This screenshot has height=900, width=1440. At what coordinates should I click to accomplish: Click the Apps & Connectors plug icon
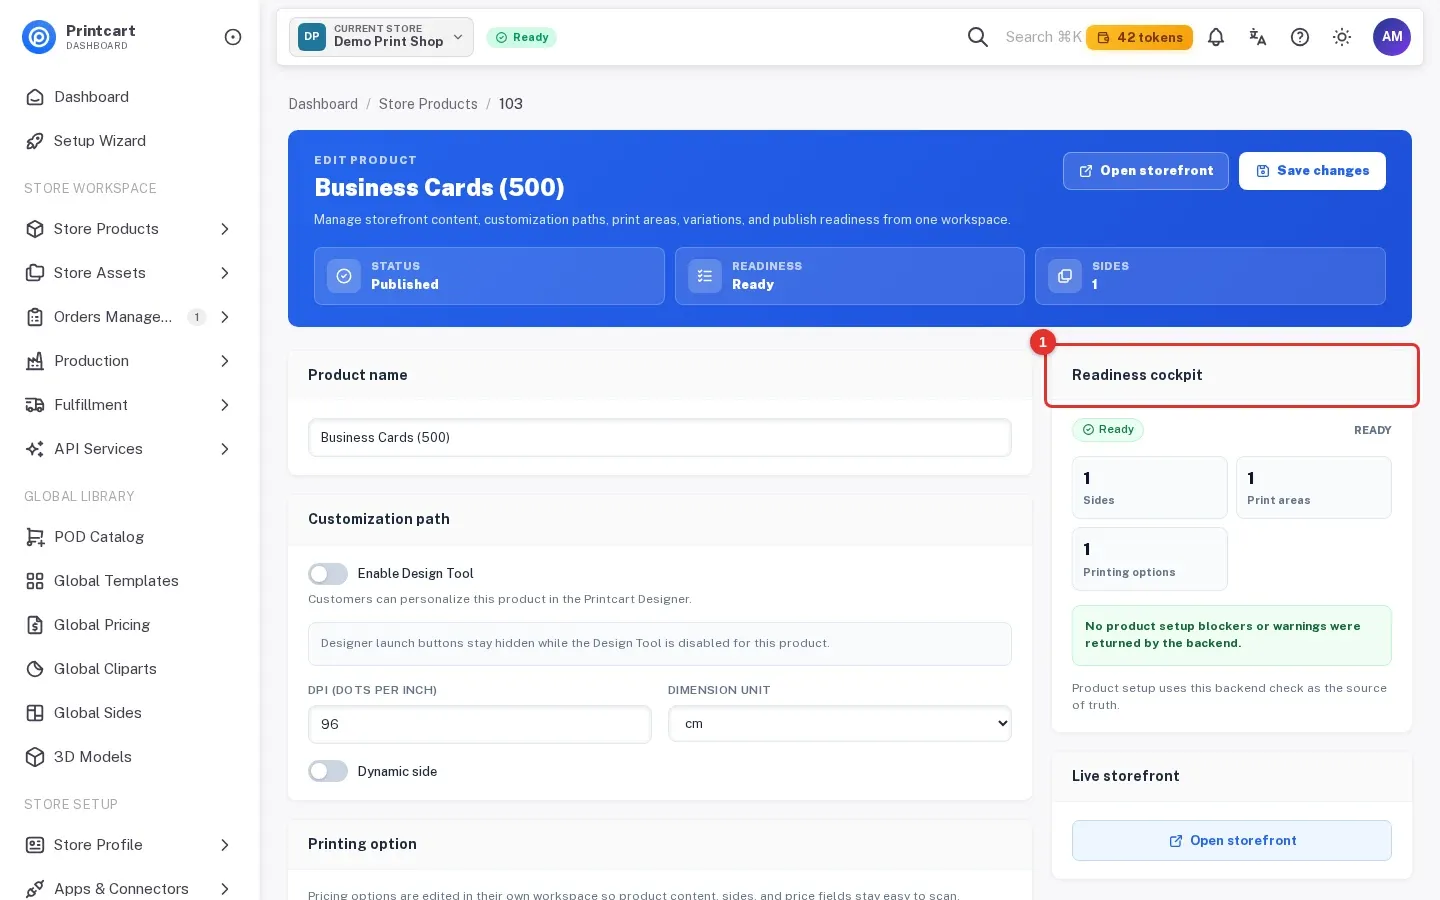[x=35, y=889]
